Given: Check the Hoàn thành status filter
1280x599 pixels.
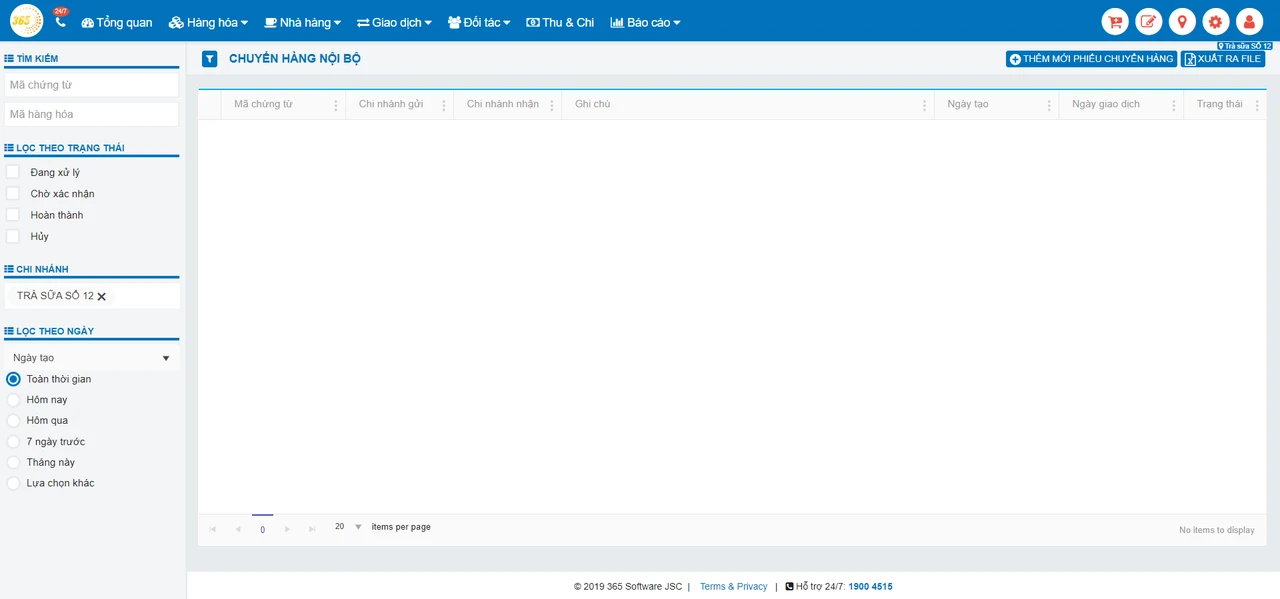Looking at the screenshot, I should (13, 215).
